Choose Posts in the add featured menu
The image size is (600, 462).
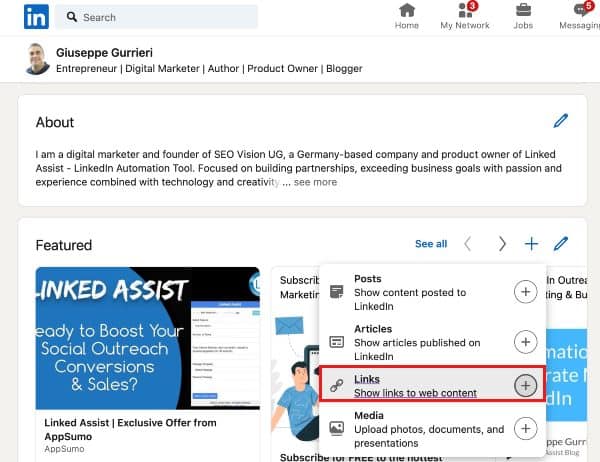(432, 292)
